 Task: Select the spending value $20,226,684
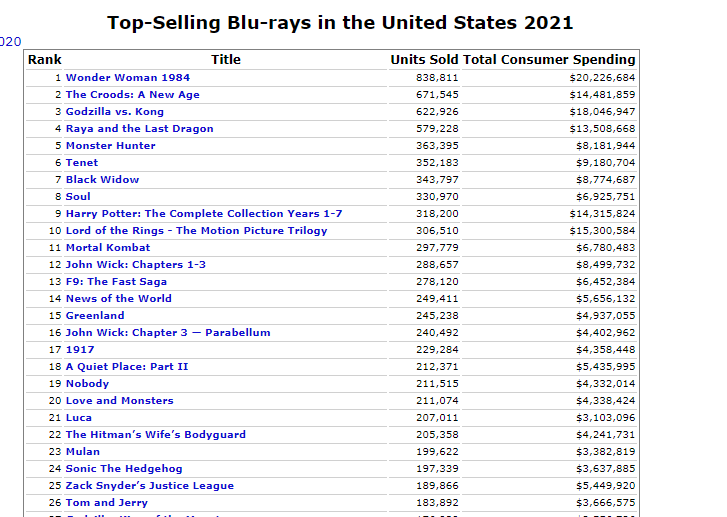coord(602,77)
